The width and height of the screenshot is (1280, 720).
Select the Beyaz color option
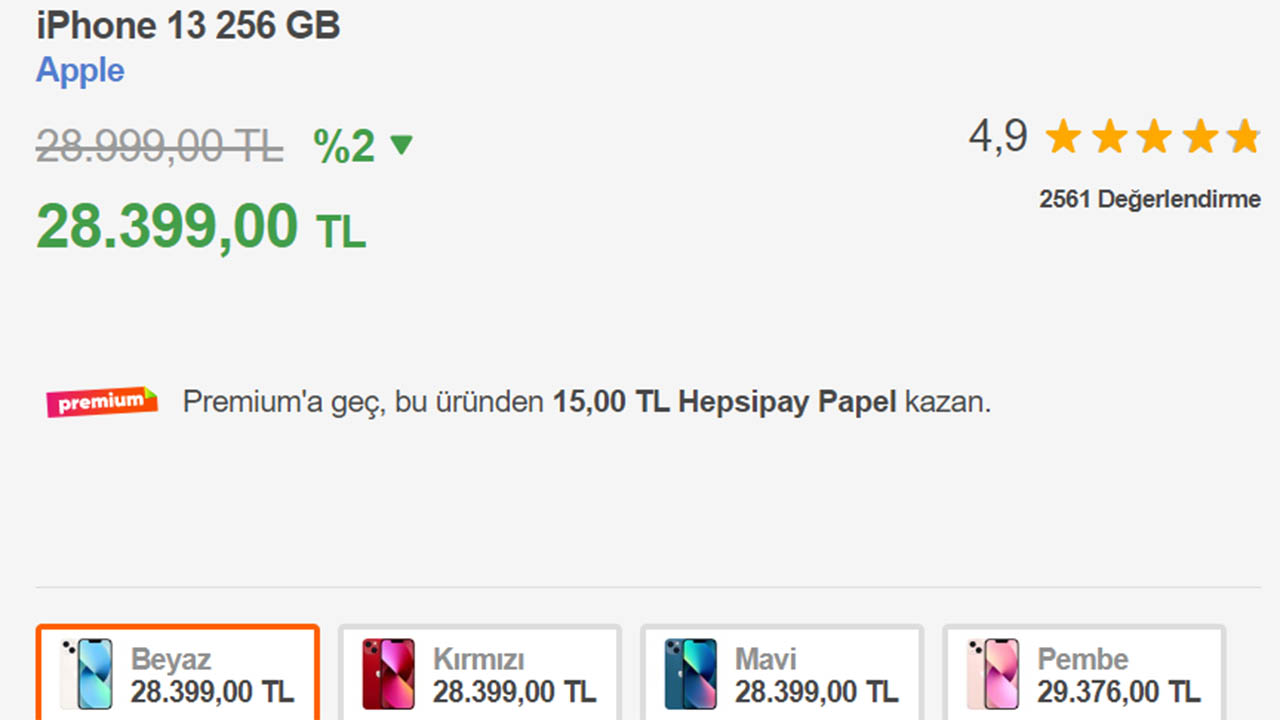(x=178, y=673)
